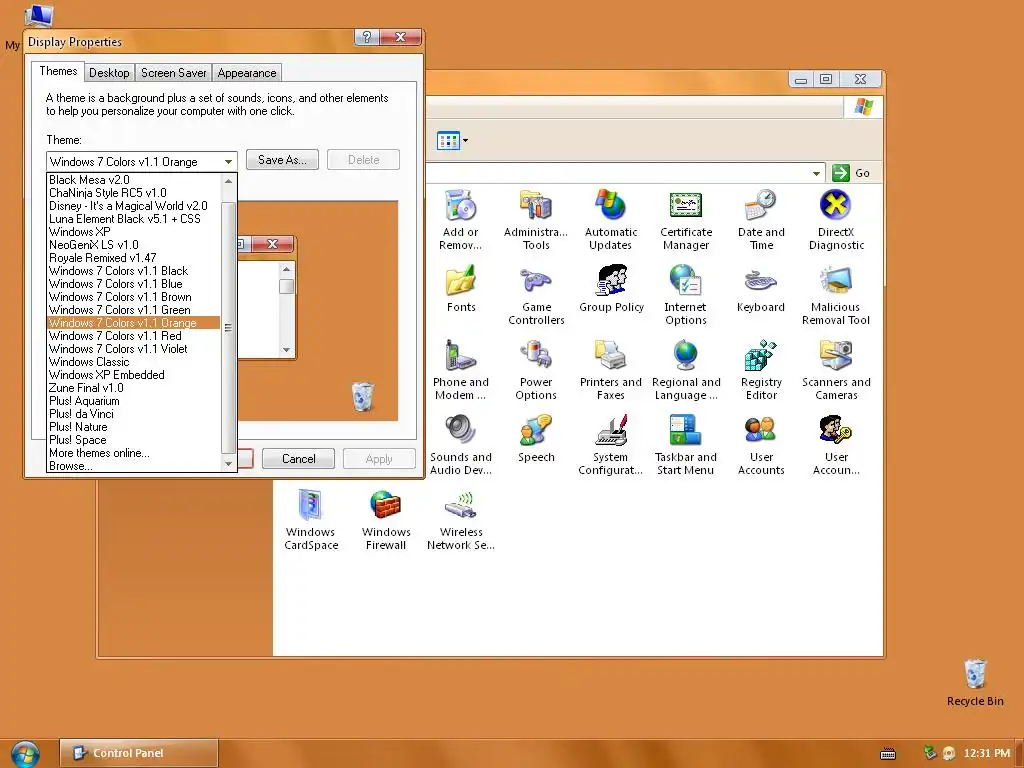Open Game Controllers applet
The image size is (1024, 768).
536,295
